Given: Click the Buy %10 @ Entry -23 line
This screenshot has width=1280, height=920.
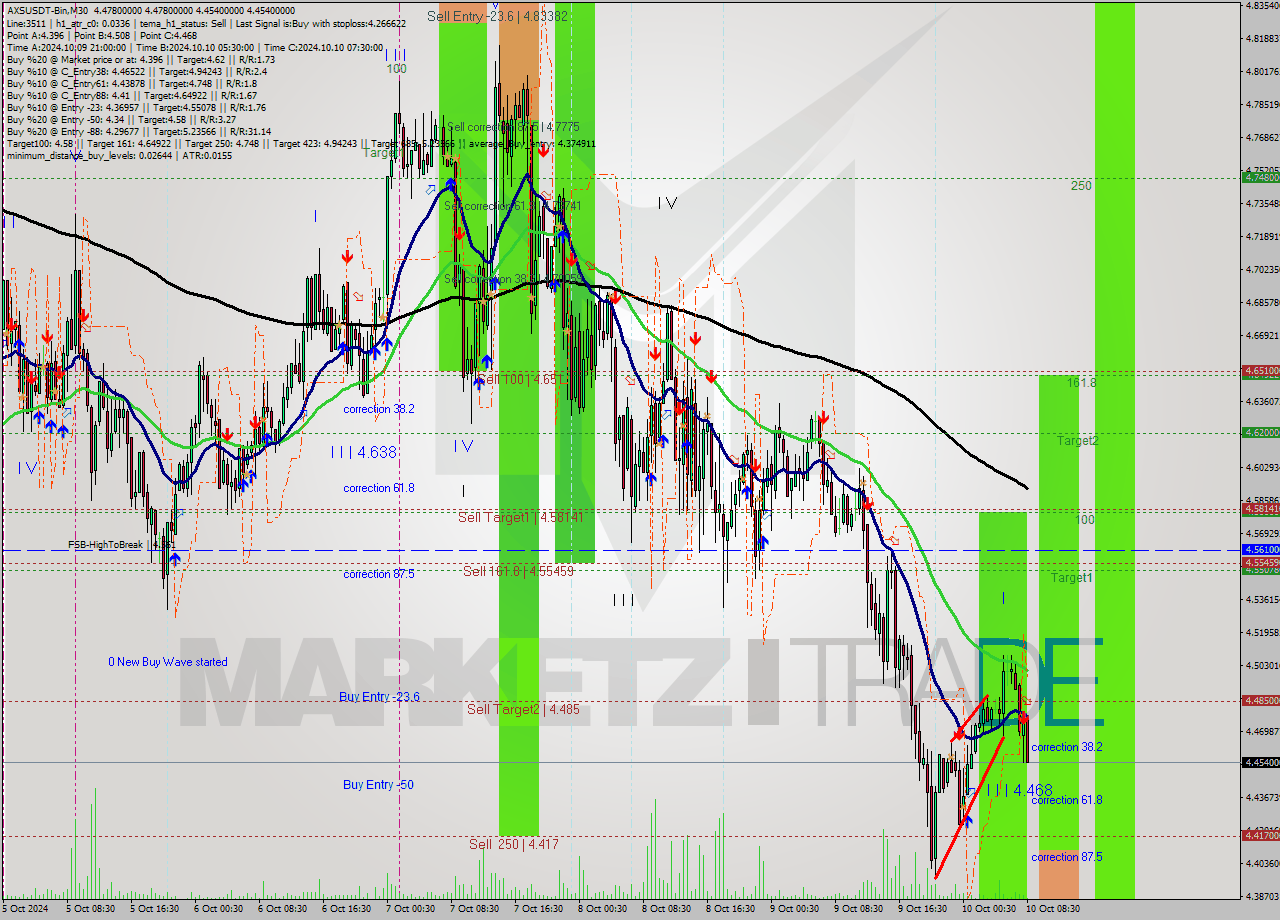Looking at the screenshot, I should [135, 108].
